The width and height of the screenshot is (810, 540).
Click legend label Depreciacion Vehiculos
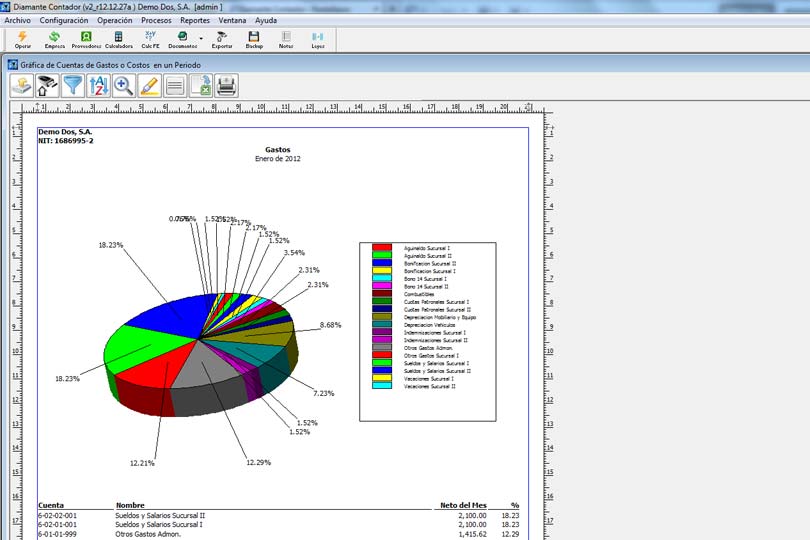coord(430,325)
